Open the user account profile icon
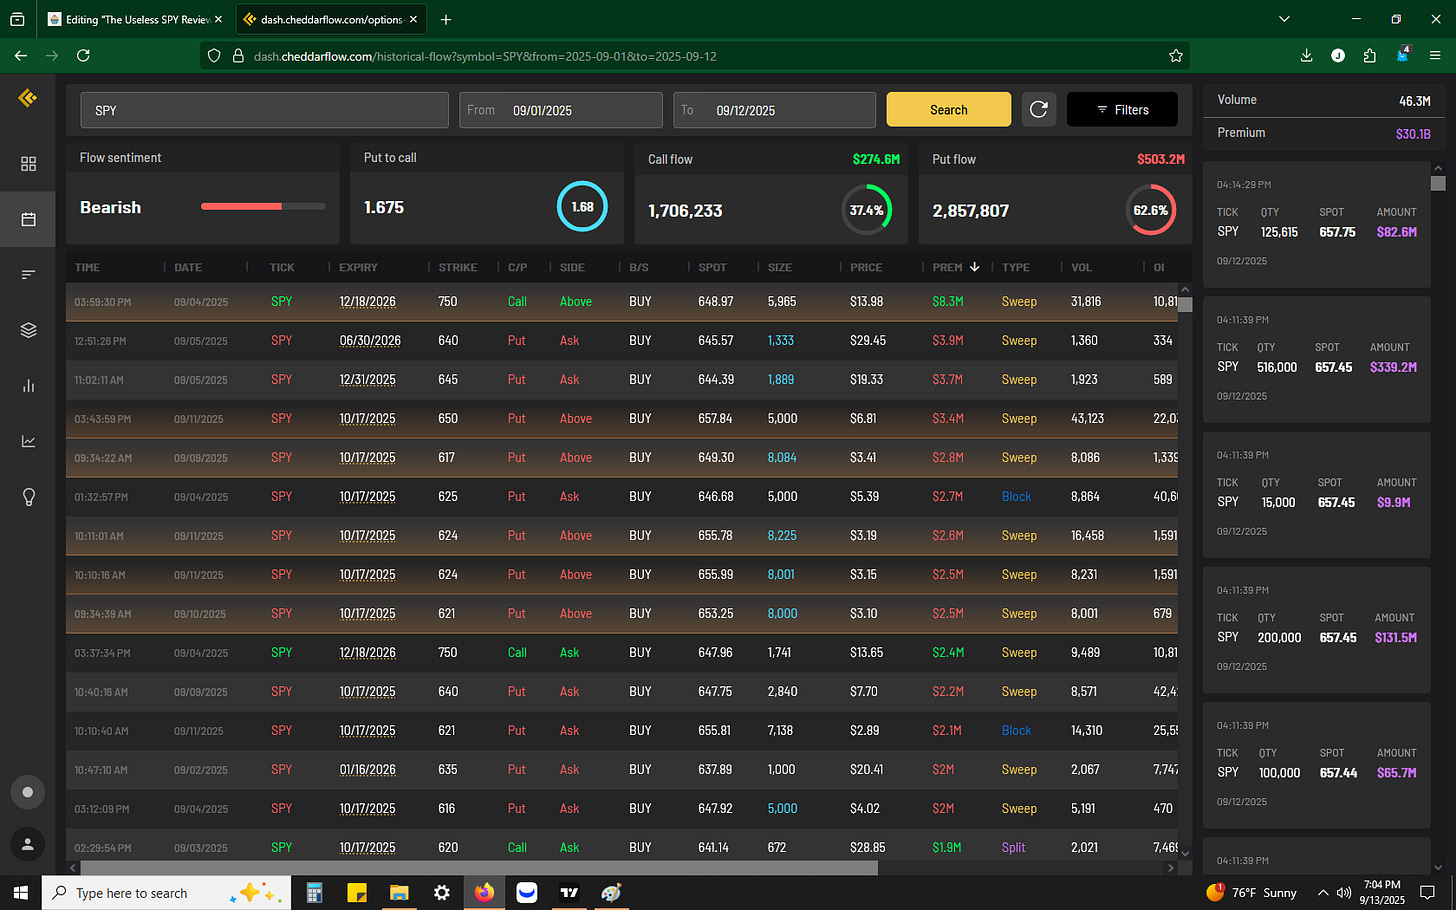This screenshot has height=910, width=1456. tap(28, 844)
